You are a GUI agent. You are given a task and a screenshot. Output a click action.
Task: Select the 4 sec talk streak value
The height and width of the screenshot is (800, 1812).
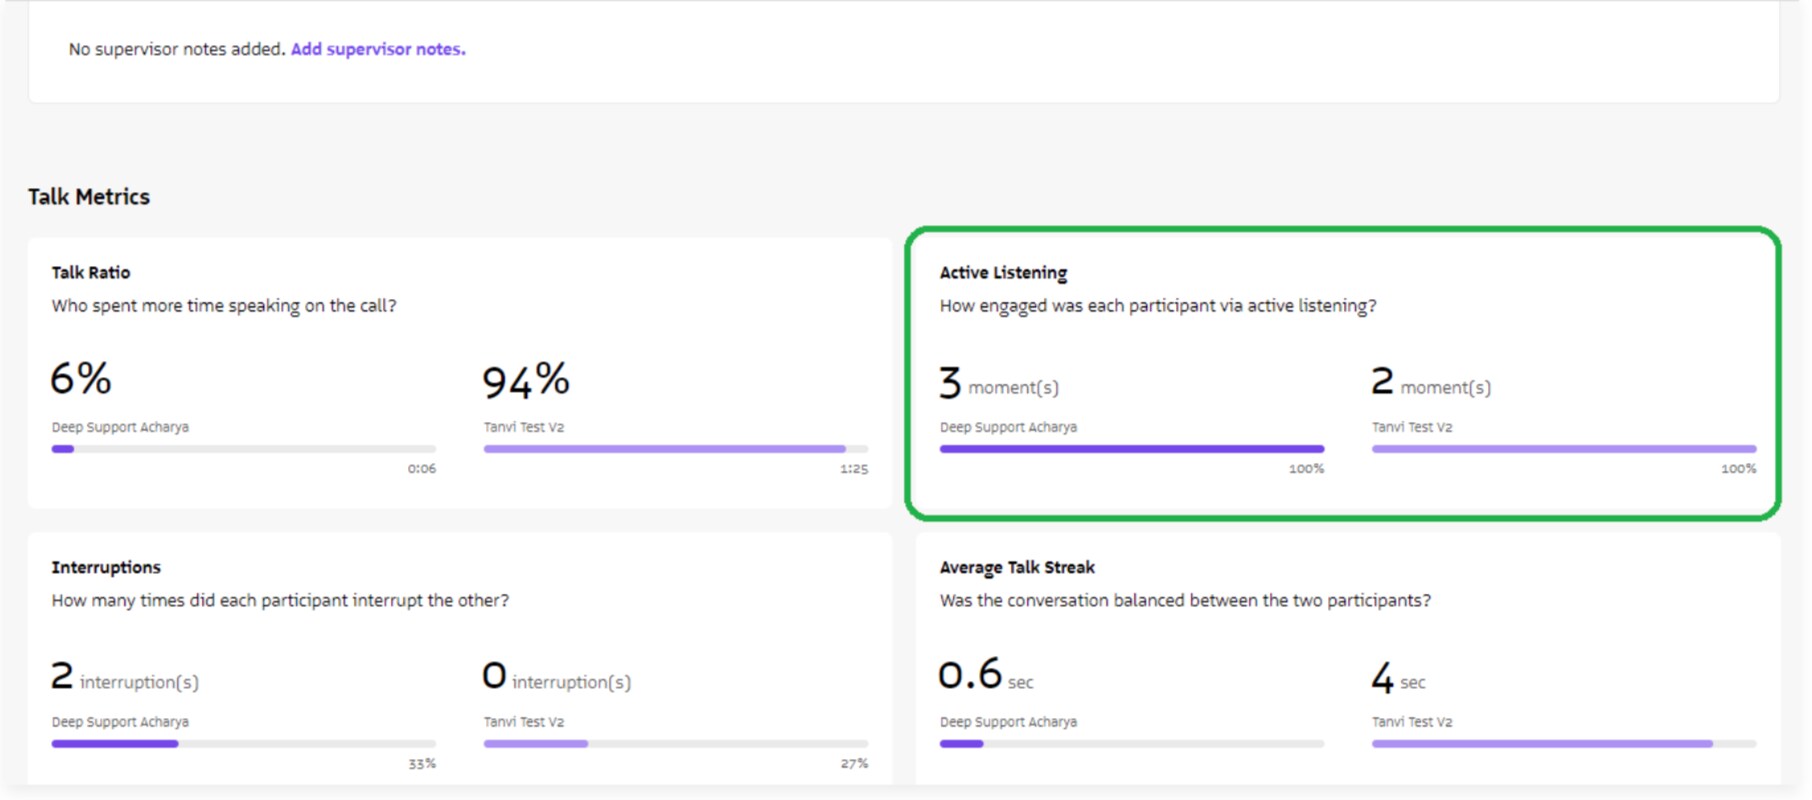1398,679
